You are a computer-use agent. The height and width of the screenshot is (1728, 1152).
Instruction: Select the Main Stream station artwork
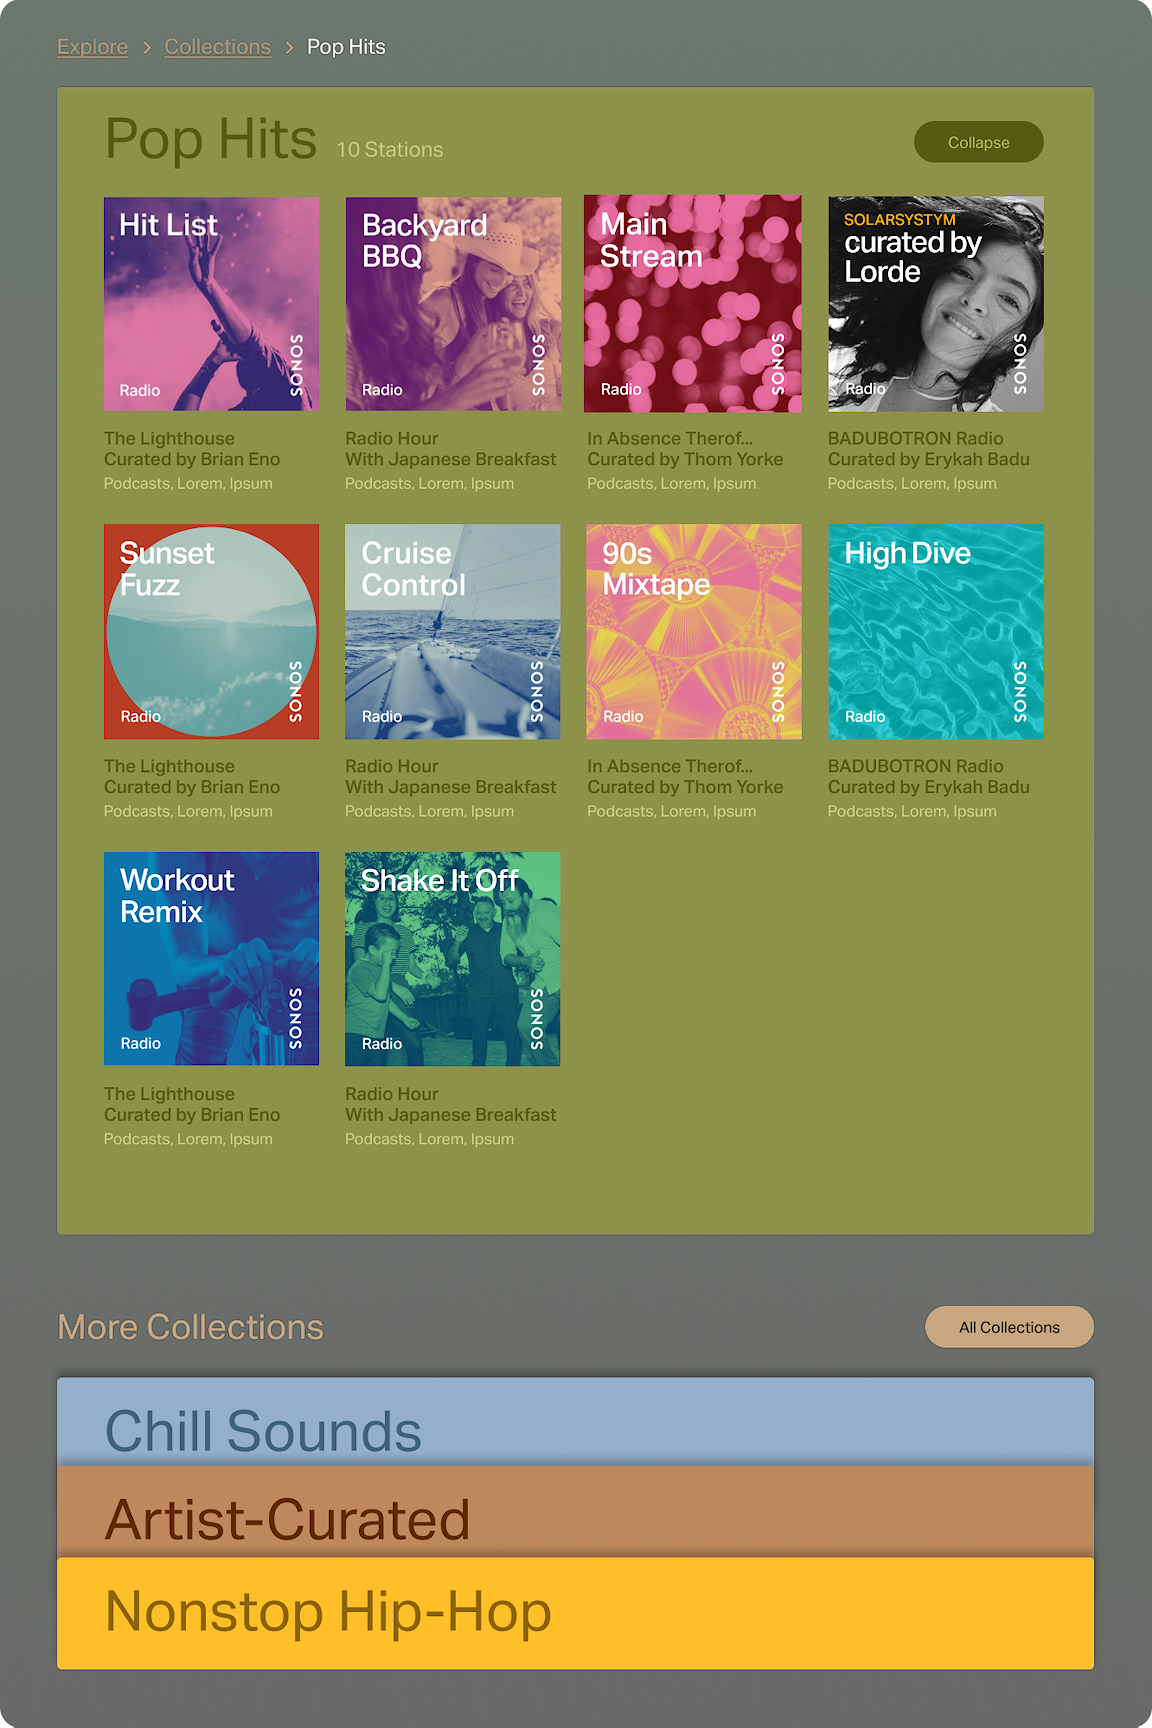pyautogui.click(x=693, y=304)
